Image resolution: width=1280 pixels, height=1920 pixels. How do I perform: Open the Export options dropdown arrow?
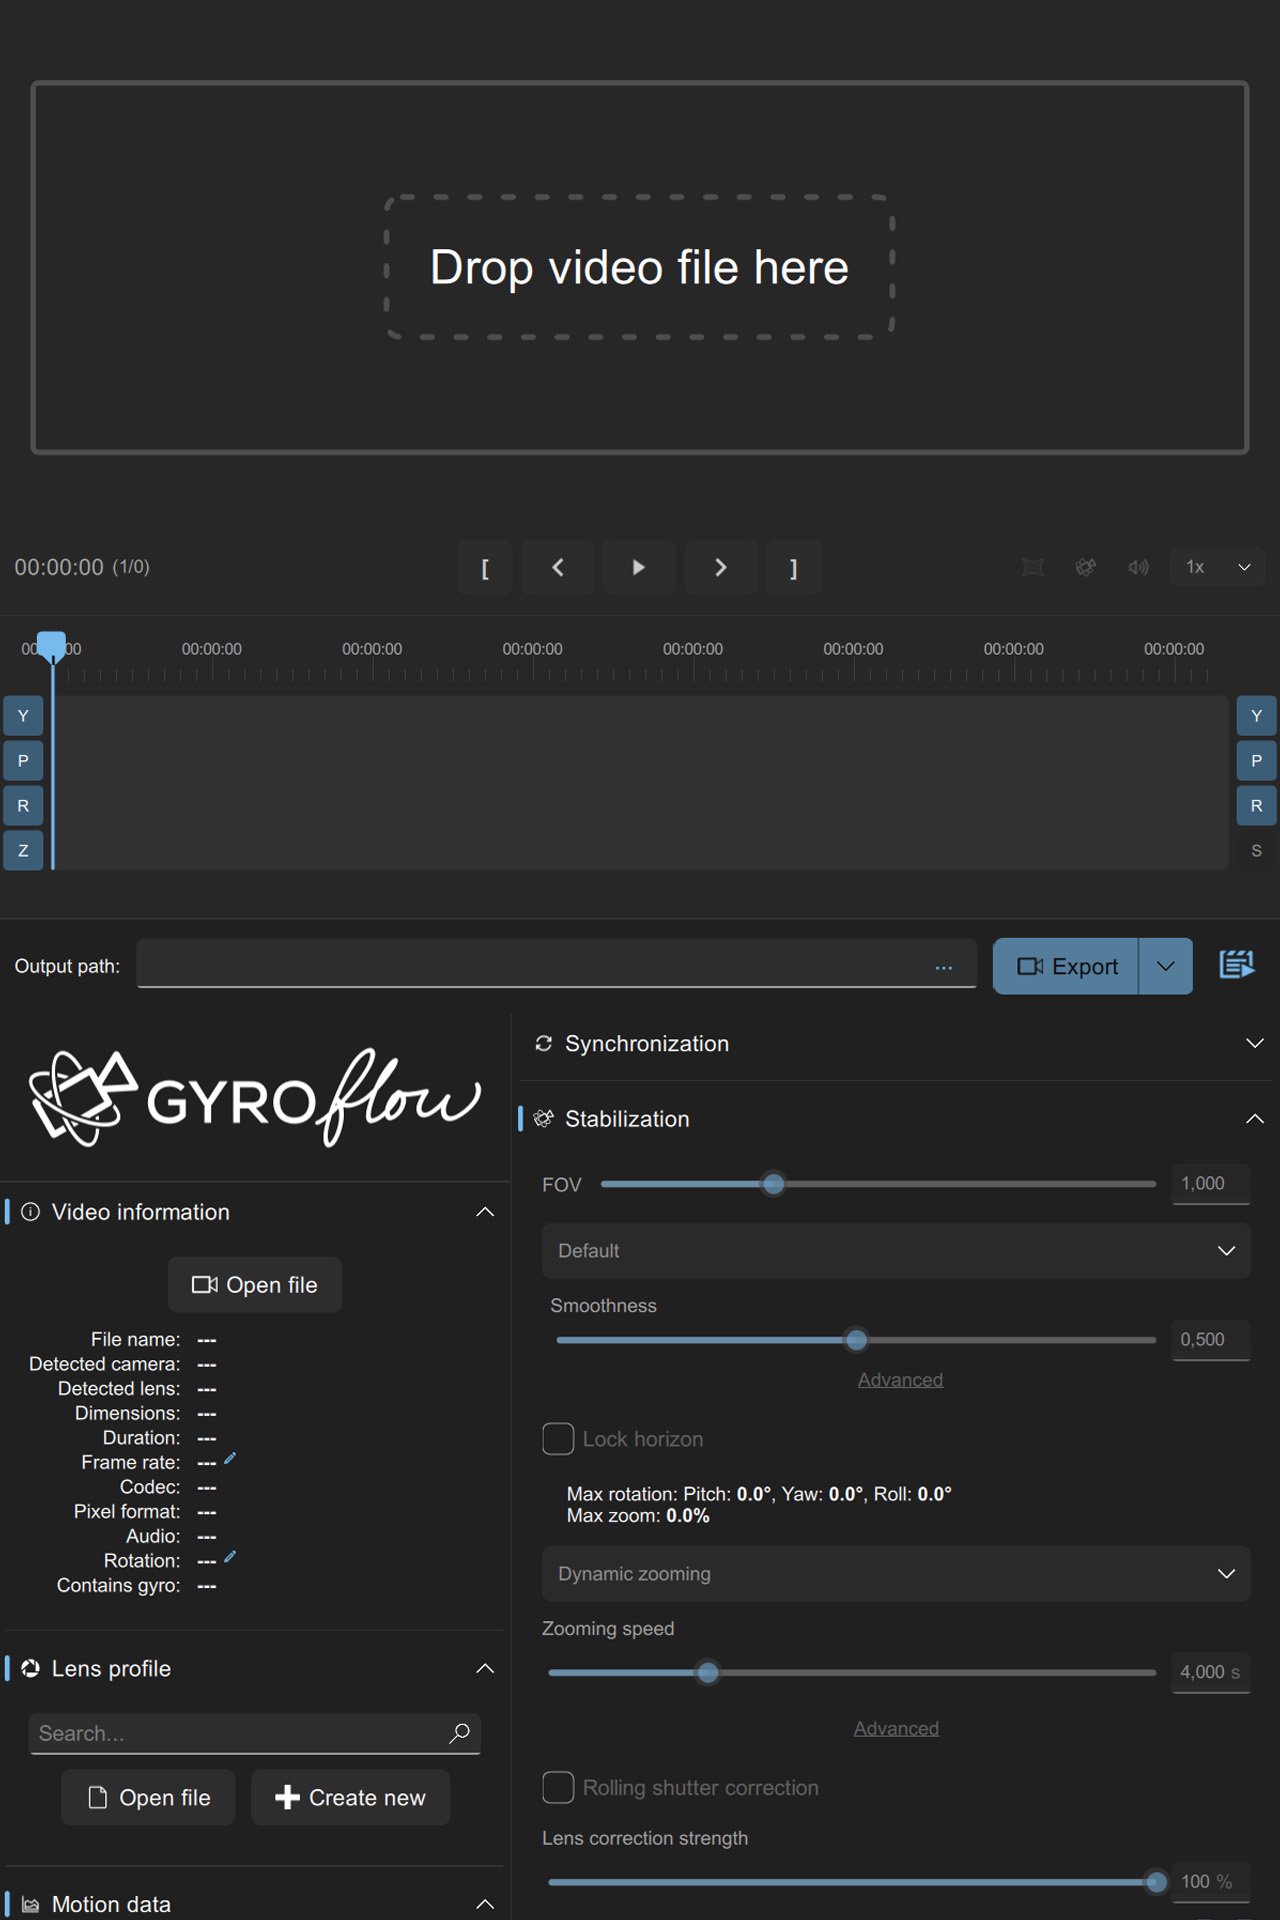(1166, 966)
